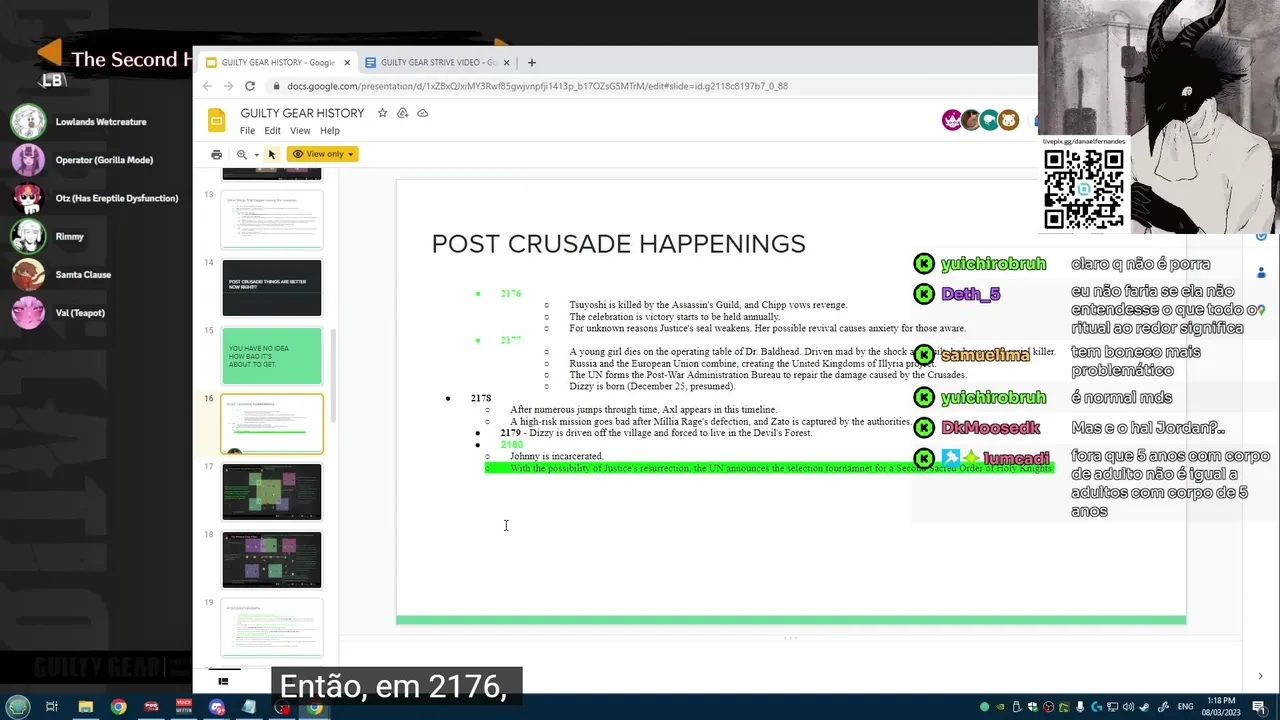This screenshot has width=1280, height=720.
Task: Click the browser back arrow
Action: (207, 86)
